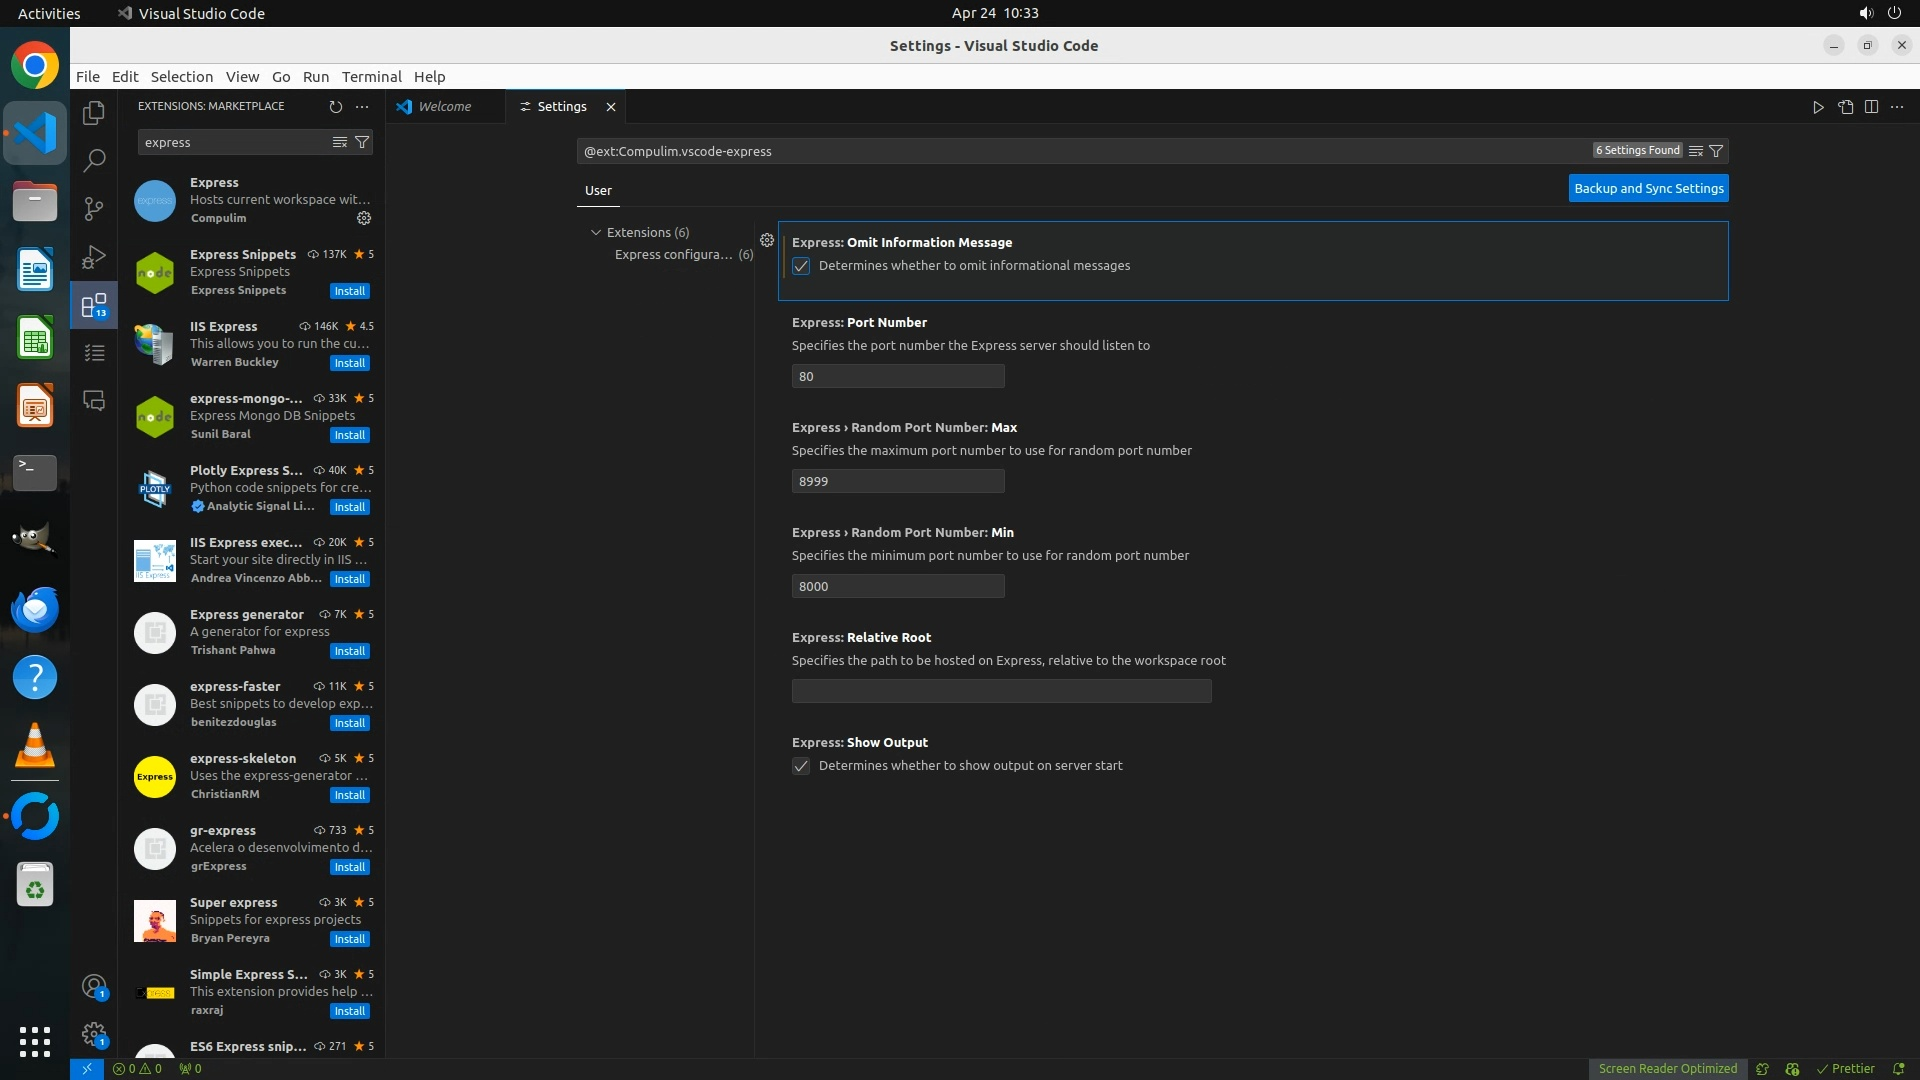Image resolution: width=1920 pixels, height=1080 pixels.
Task: Toggle Screen Reader Optimized in status bar
Action: (x=1667, y=1068)
